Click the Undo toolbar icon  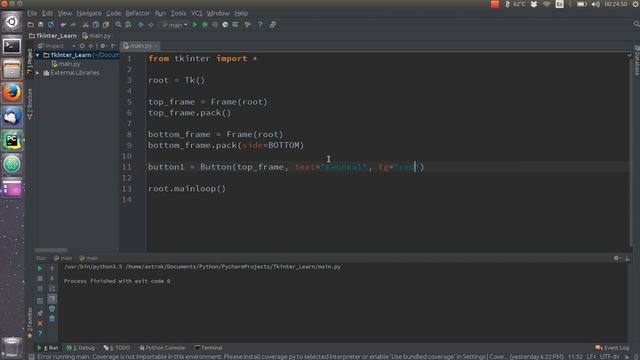point(63,24)
